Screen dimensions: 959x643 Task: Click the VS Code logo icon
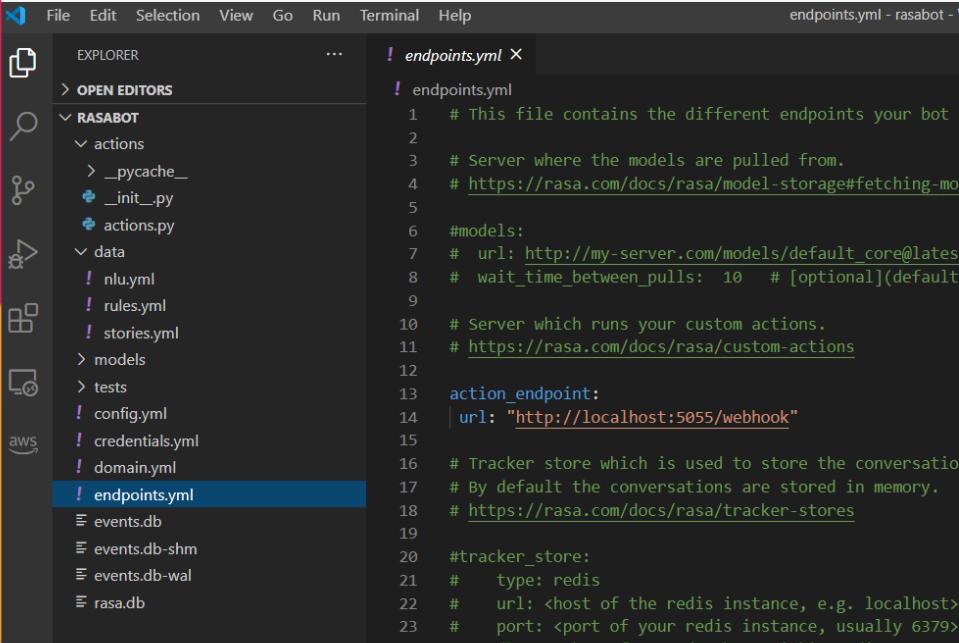15,15
